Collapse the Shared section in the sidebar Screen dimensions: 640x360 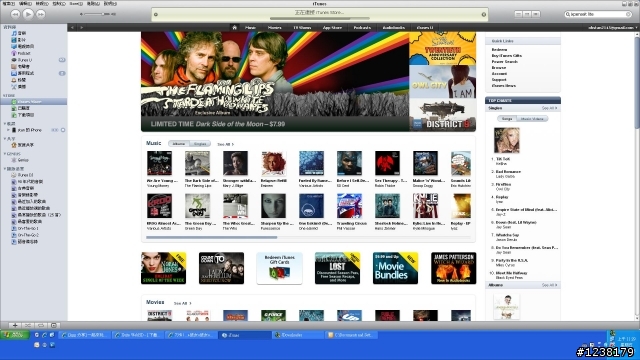pyautogui.click(x=4, y=139)
